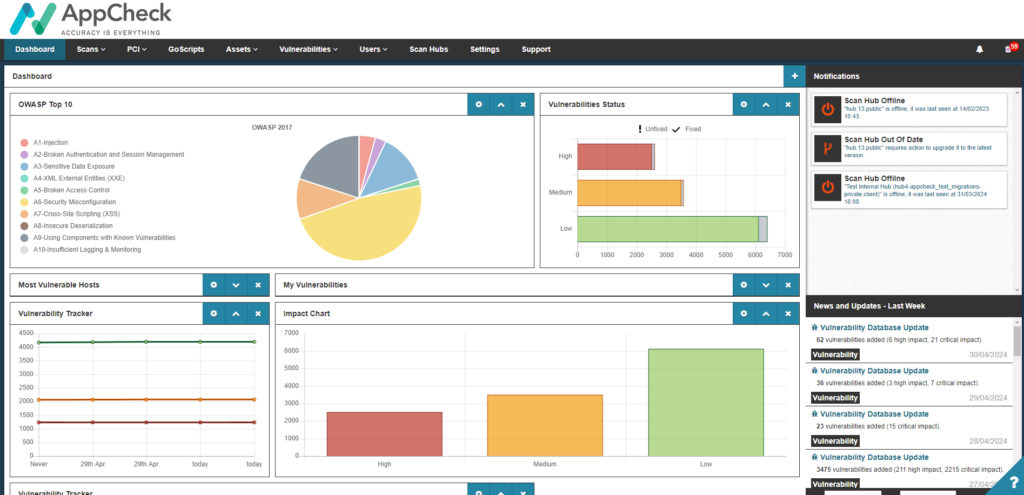Toggle A1-Injection legend item in pie chart

pyautogui.click(x=50, y=142)
